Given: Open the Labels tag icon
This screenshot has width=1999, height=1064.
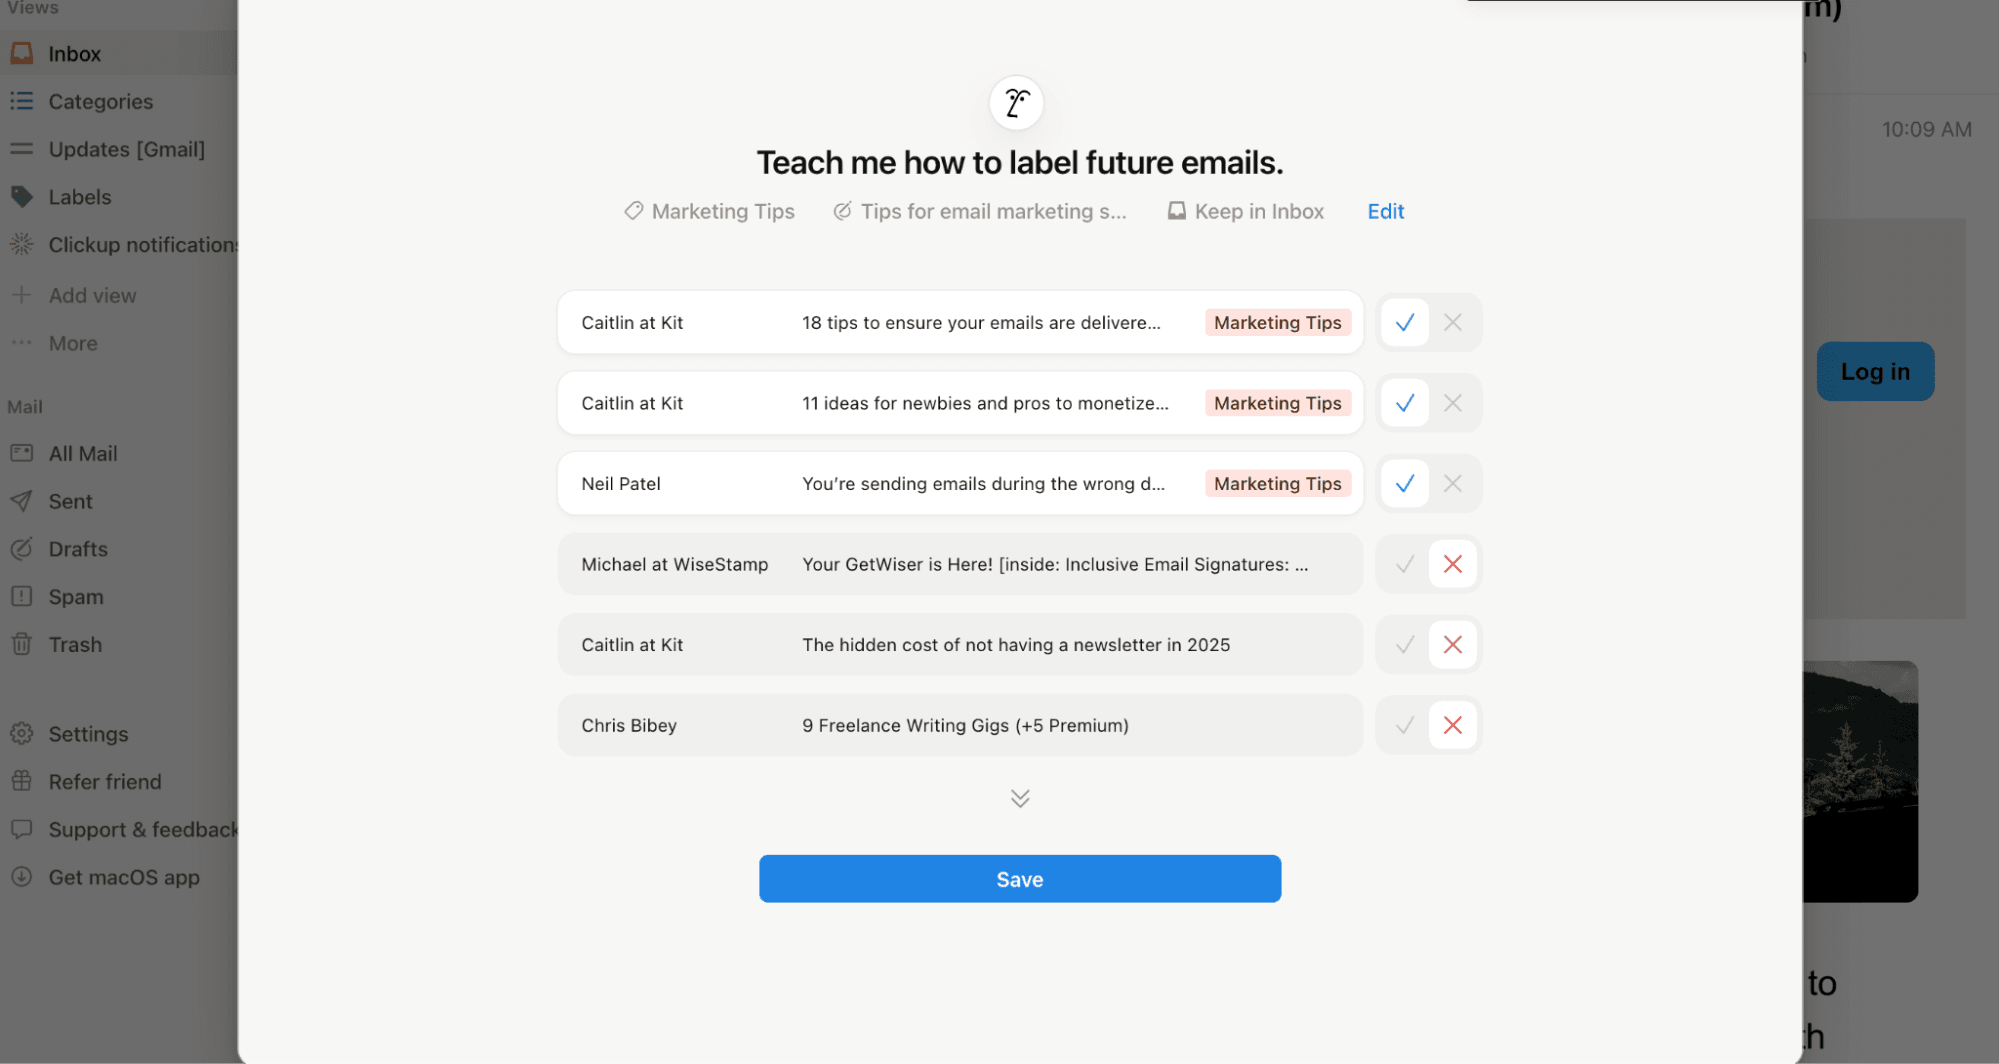Looking at the screenshot, I should pyautogui.click(x=21, y=197).
